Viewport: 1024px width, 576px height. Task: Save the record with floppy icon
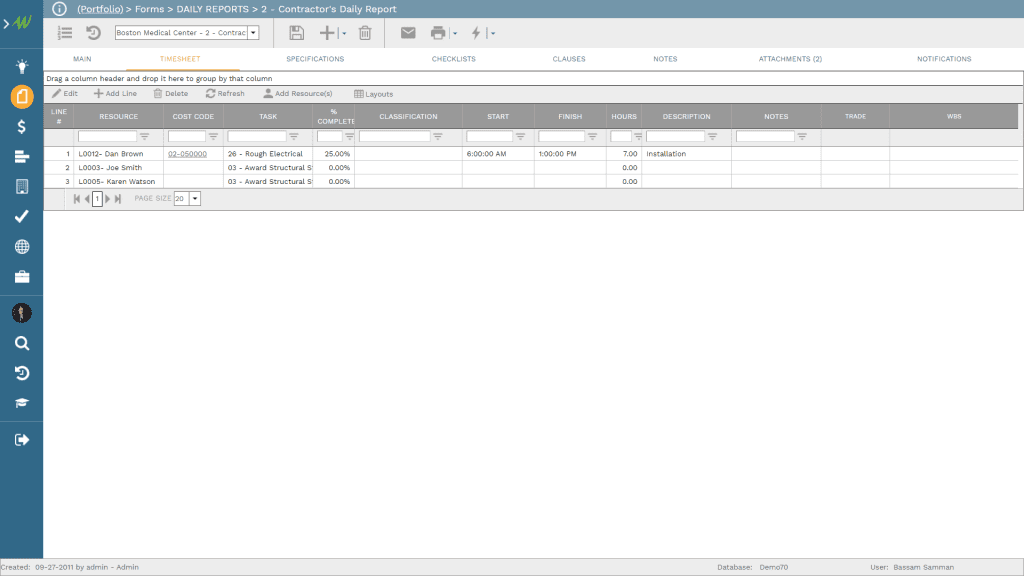point(296,33)
